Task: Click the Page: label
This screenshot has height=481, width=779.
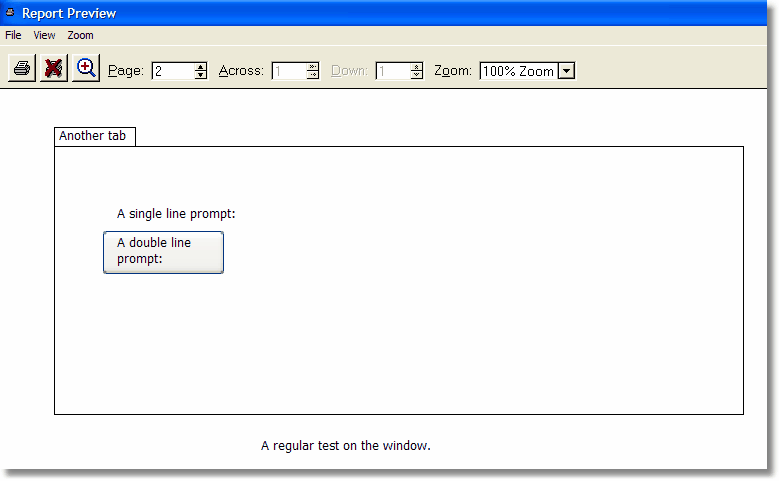Action: pyautogui.click(x=126, y=71)
